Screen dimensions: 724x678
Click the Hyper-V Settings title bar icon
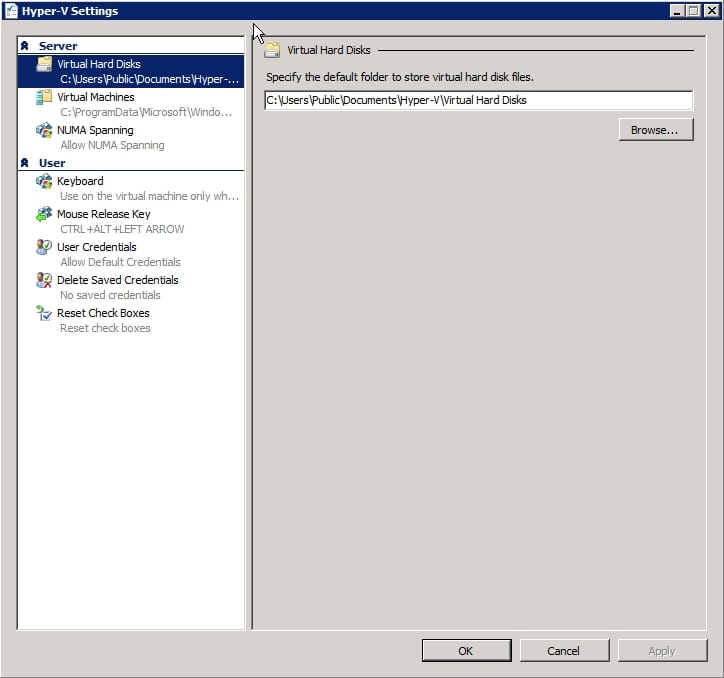[11, 11]
